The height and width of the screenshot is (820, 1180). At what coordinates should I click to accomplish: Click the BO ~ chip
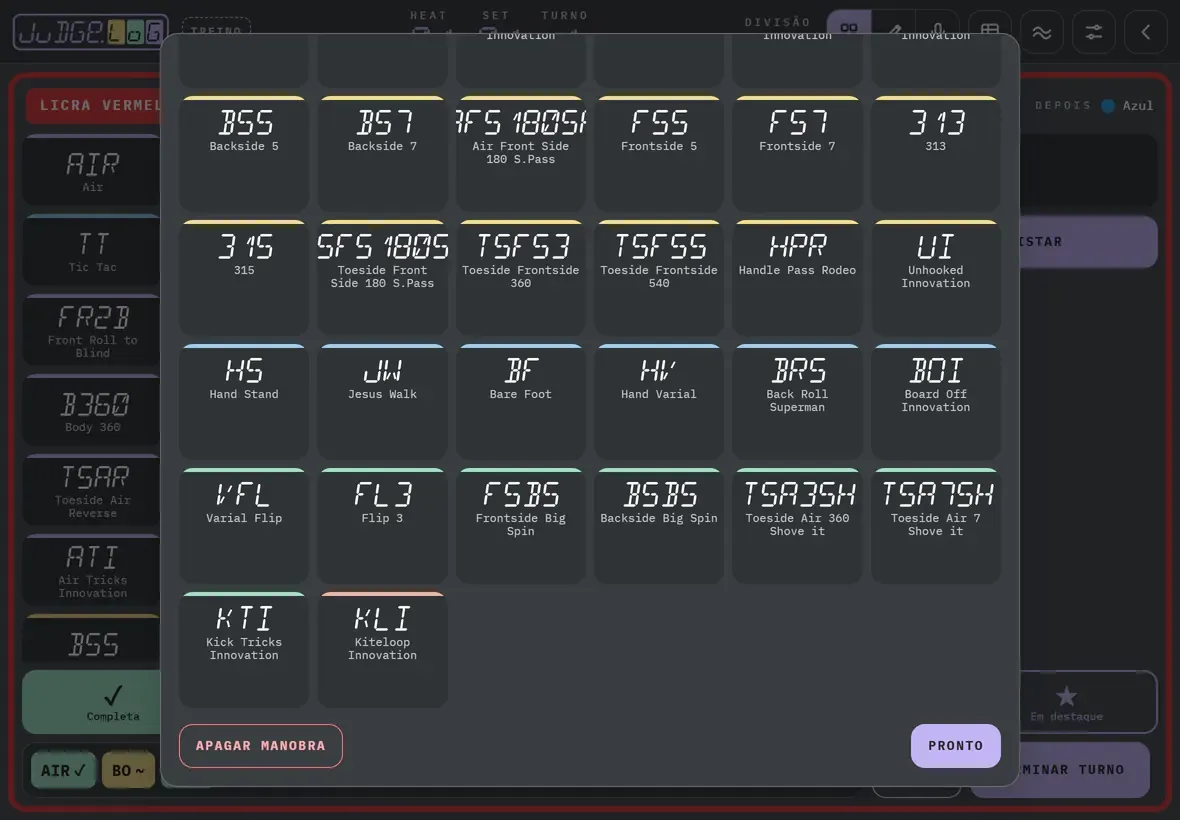[x=128, y=770]
